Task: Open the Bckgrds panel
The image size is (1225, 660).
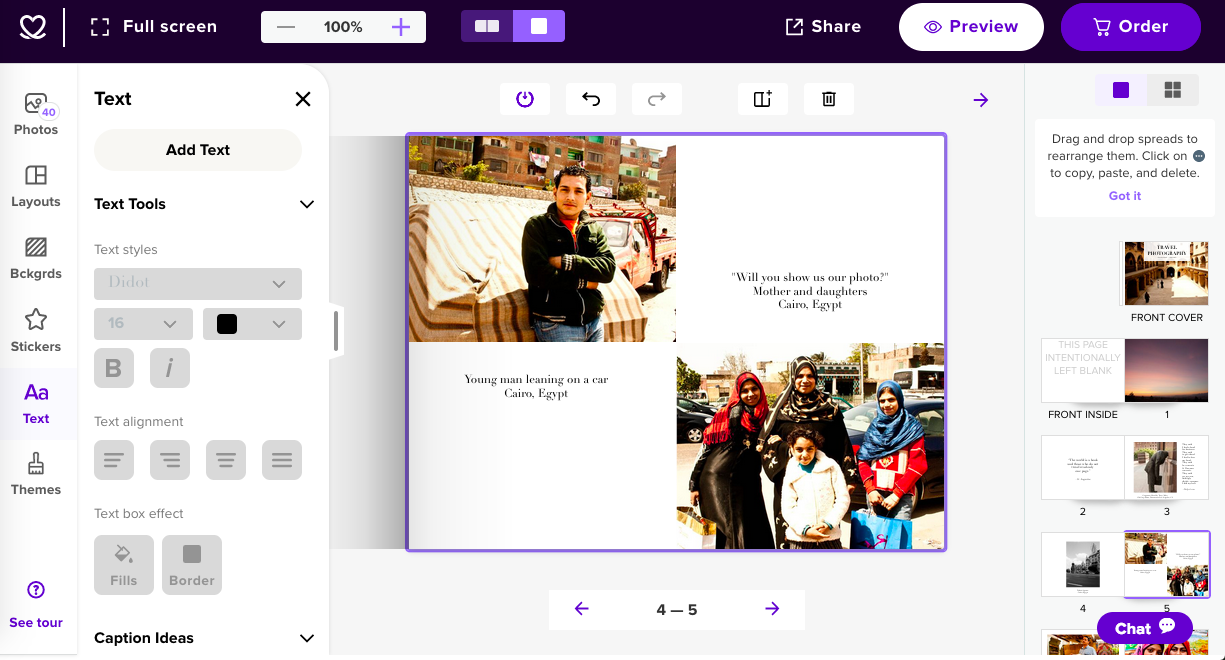Action: [x=36, y=259]
